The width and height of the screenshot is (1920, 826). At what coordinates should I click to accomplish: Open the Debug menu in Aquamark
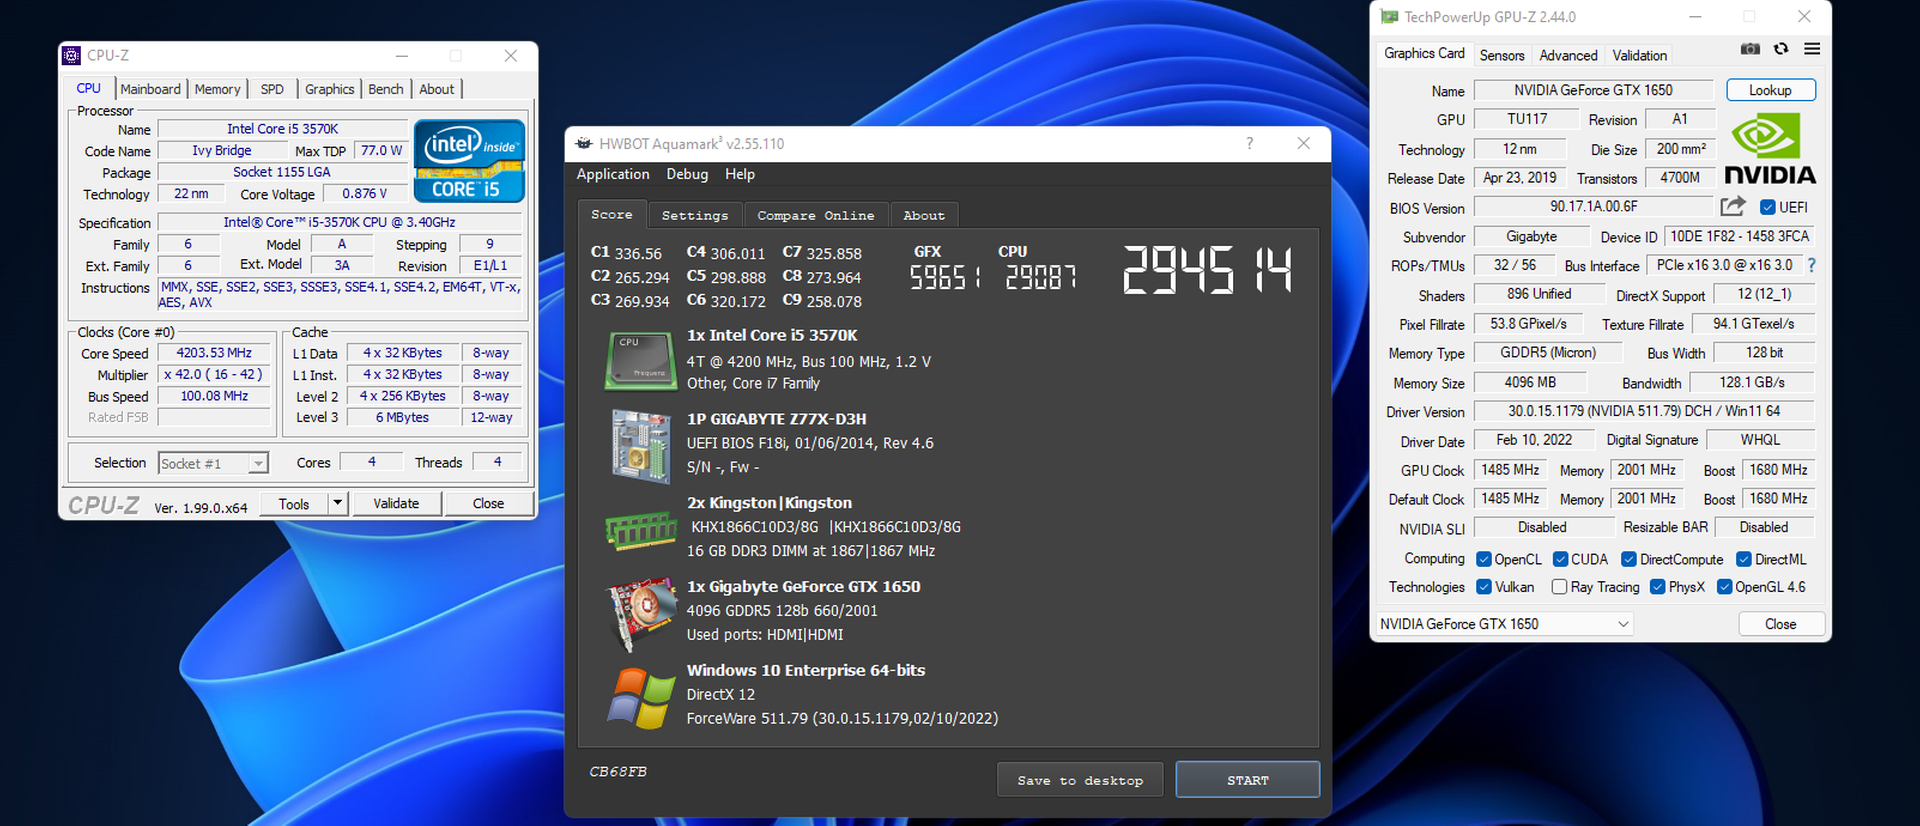(687, 174)
